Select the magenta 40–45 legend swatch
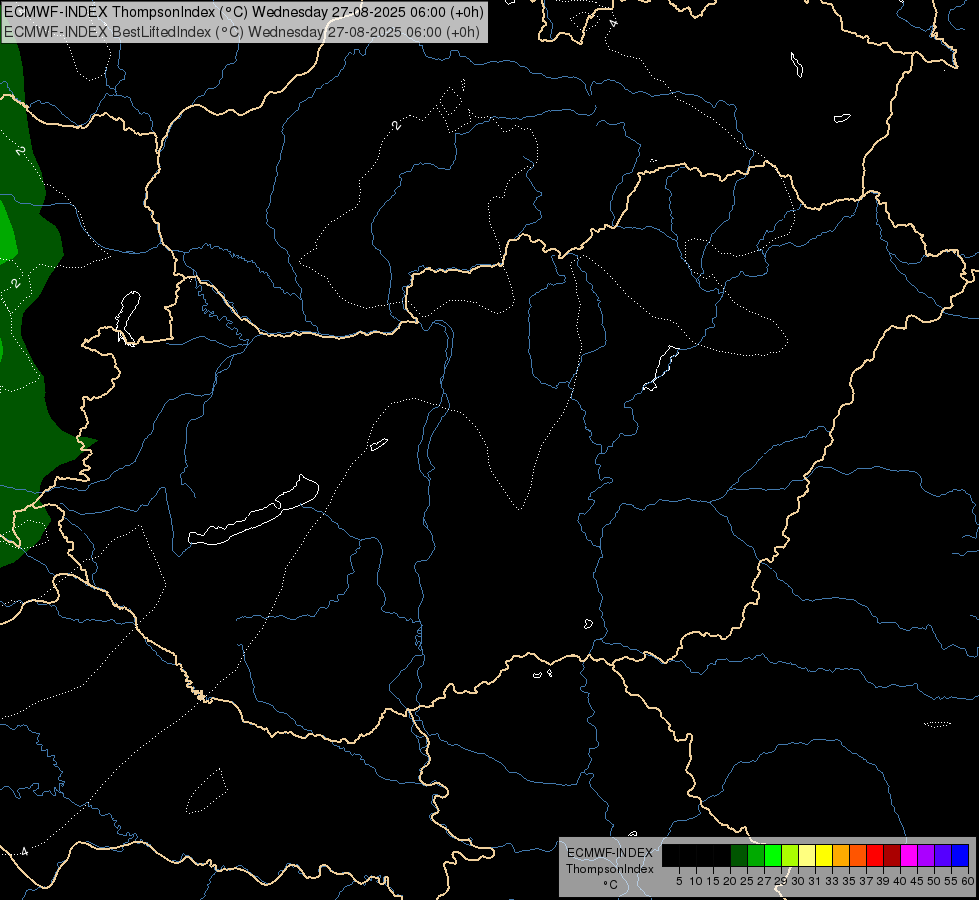The image size is (979, 900). tap(909, 855)
